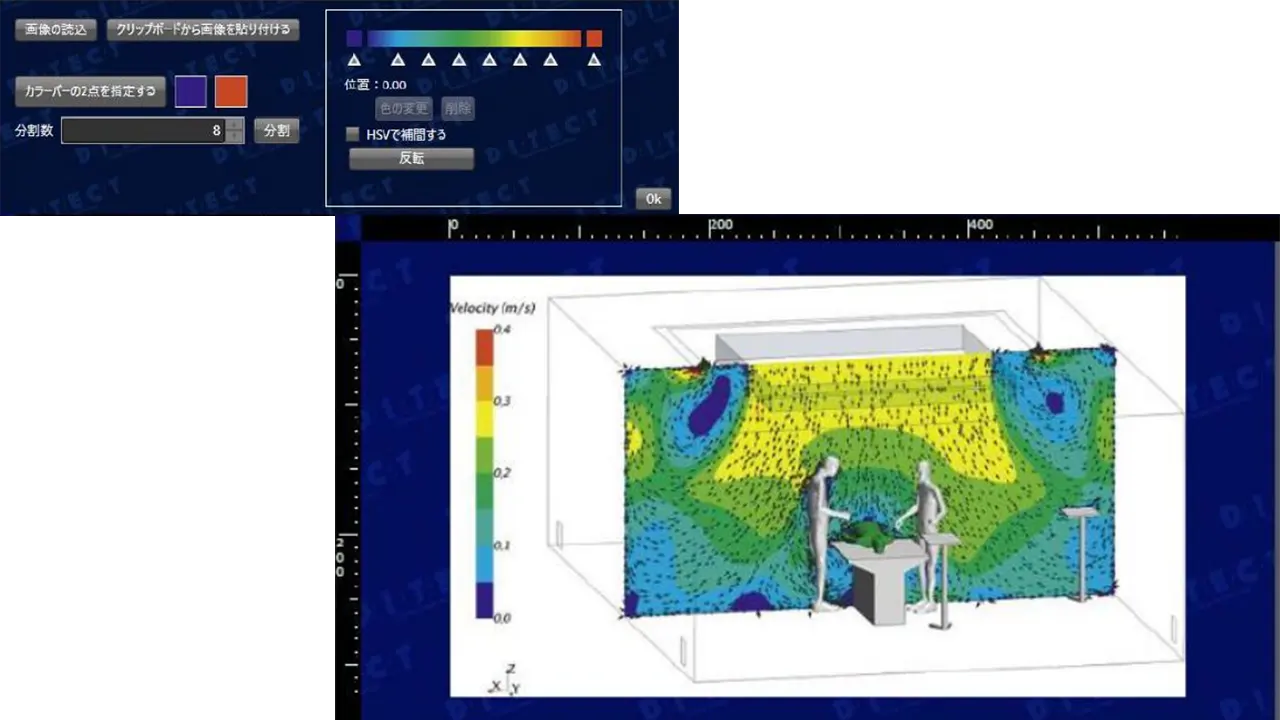The image size is (1280, 720).
Task: Increase 分割数 with the up stepper arrow
Action: click(235, 125)
